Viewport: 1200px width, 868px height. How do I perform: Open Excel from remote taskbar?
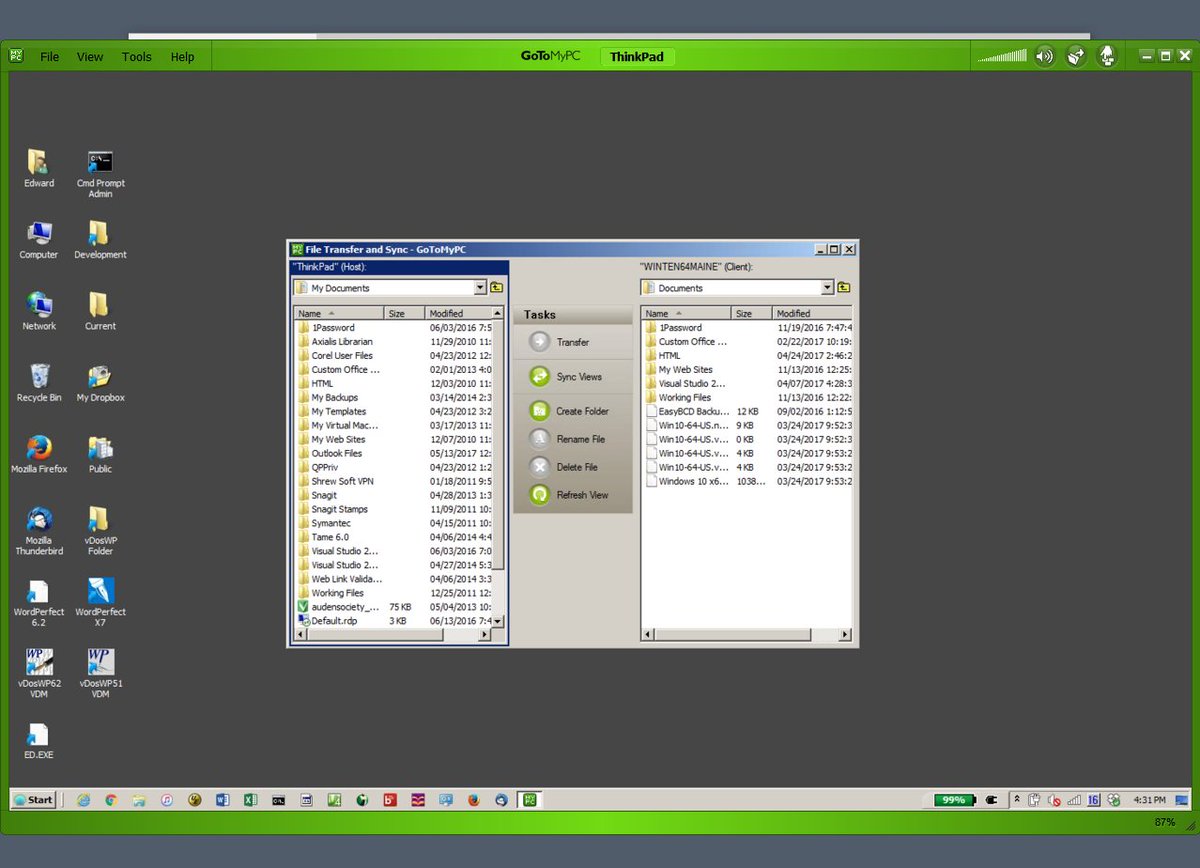[x=250, y=800]
